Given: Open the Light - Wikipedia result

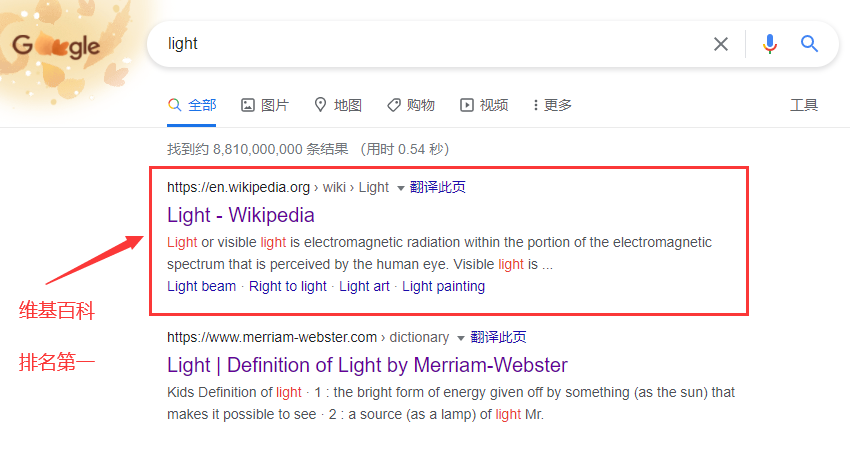Looking at the screenshot, I should pyautogui.click(x=241, y=215).
